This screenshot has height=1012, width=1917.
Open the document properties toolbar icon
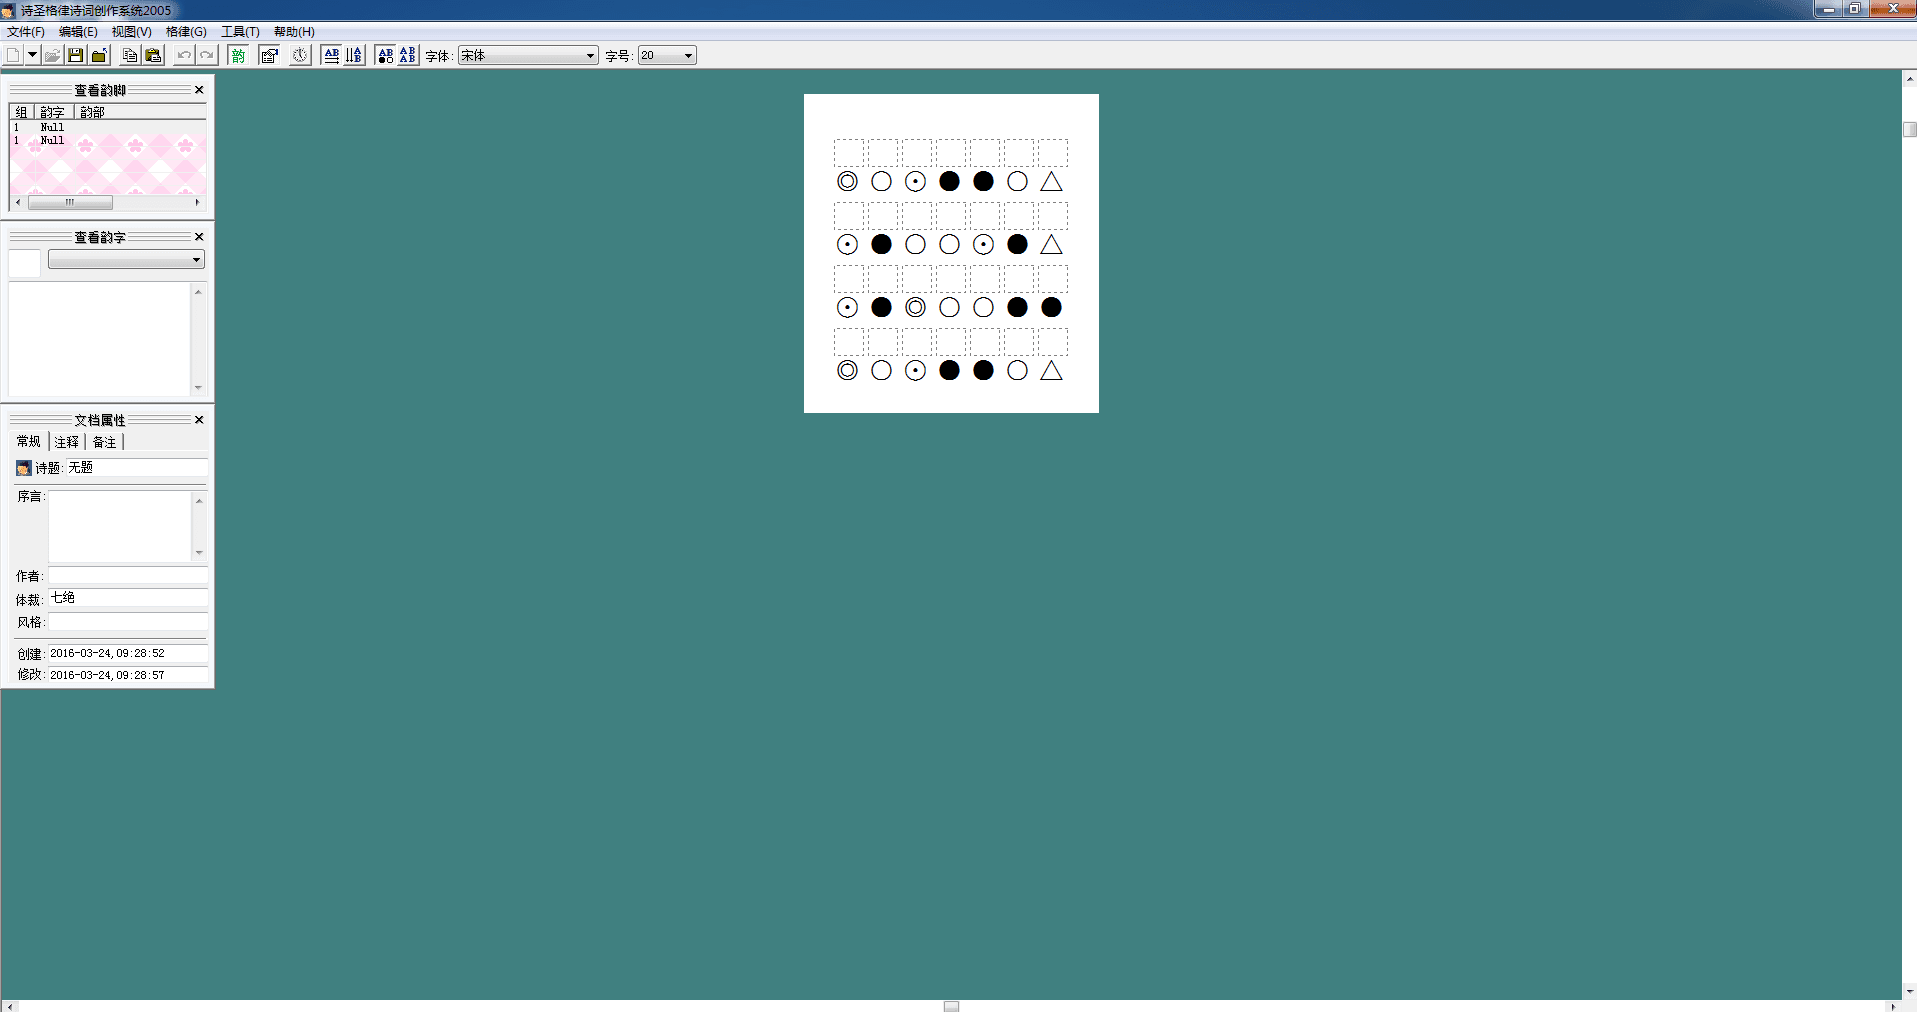(269, 55)
